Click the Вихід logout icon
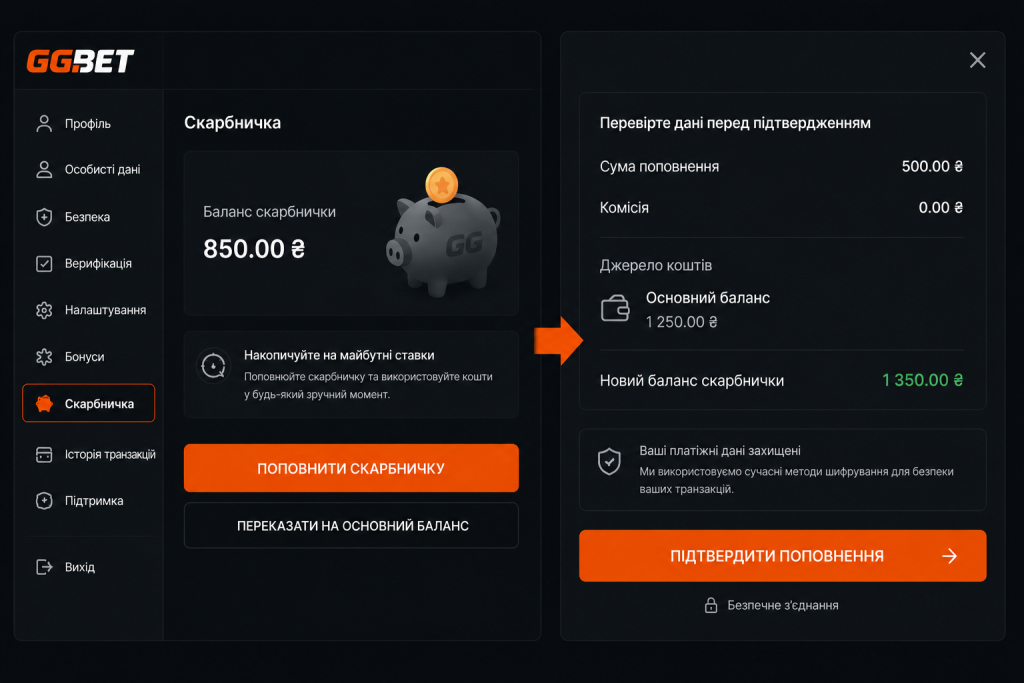Image resolution: width=1024 pixels, height=683 pixels. point(44,567)
